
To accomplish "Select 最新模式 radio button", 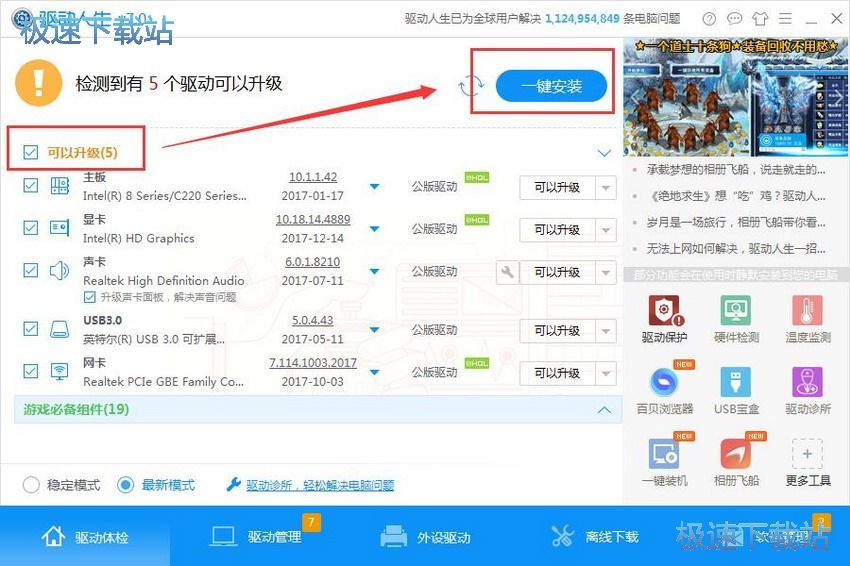I will (125, 485).
